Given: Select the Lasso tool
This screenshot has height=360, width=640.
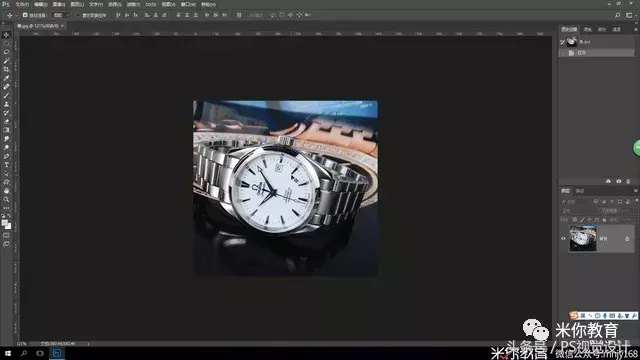Looking at the screenshot, I should [6, 52].
